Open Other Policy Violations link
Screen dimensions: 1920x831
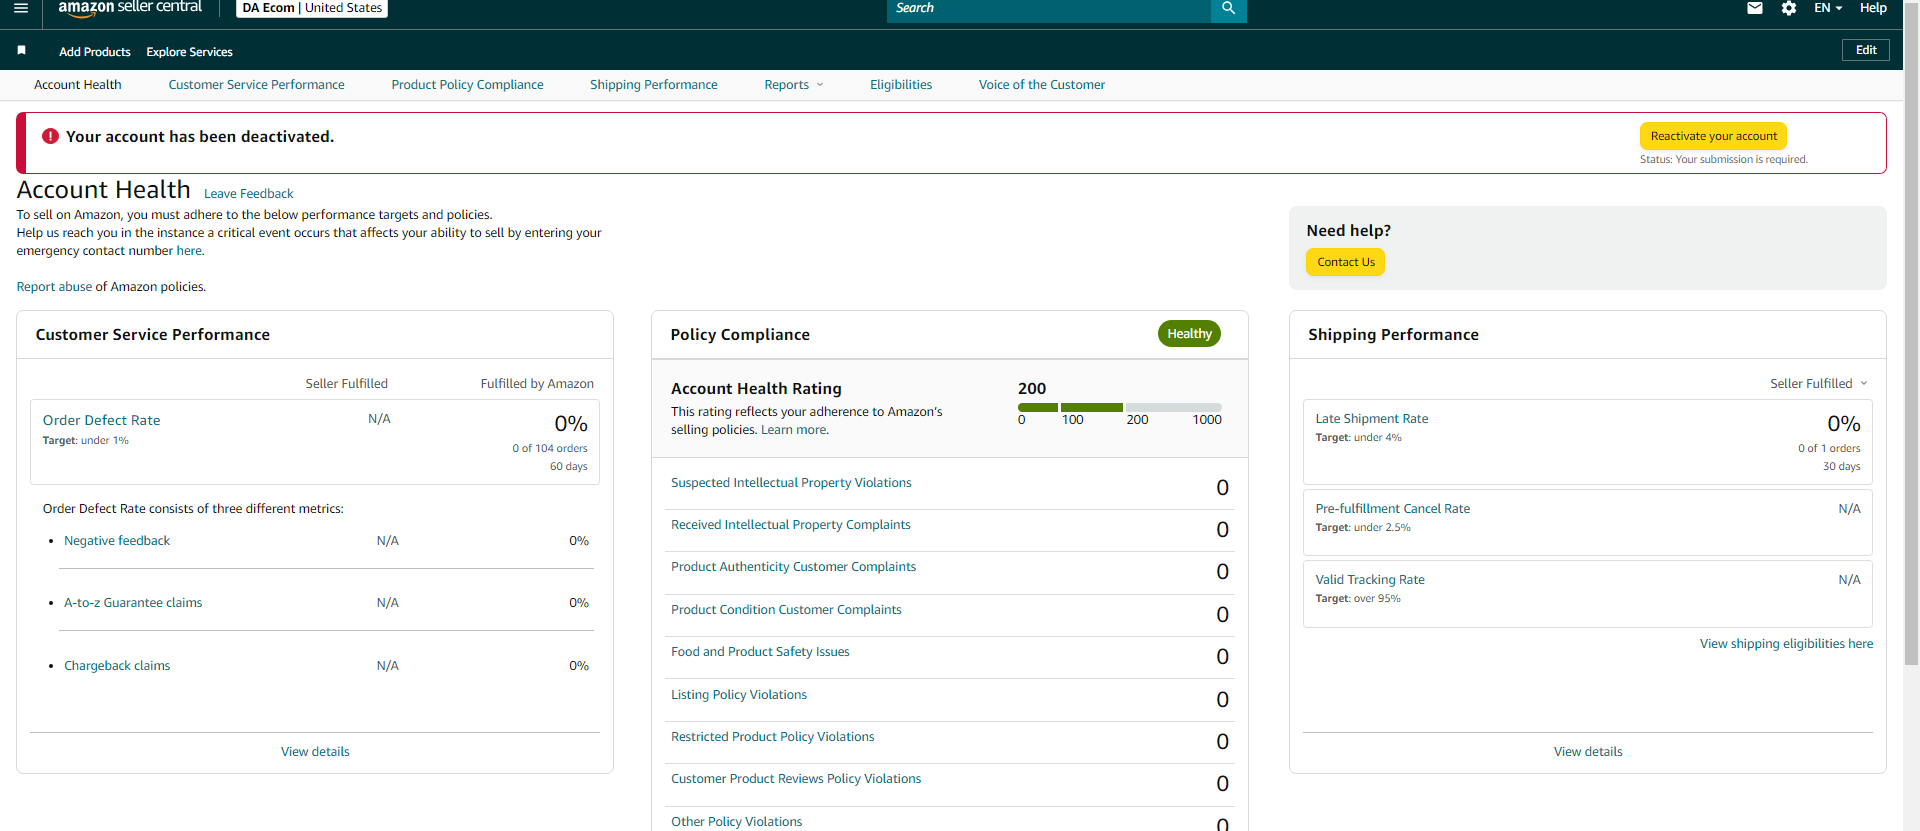point(736,822)
